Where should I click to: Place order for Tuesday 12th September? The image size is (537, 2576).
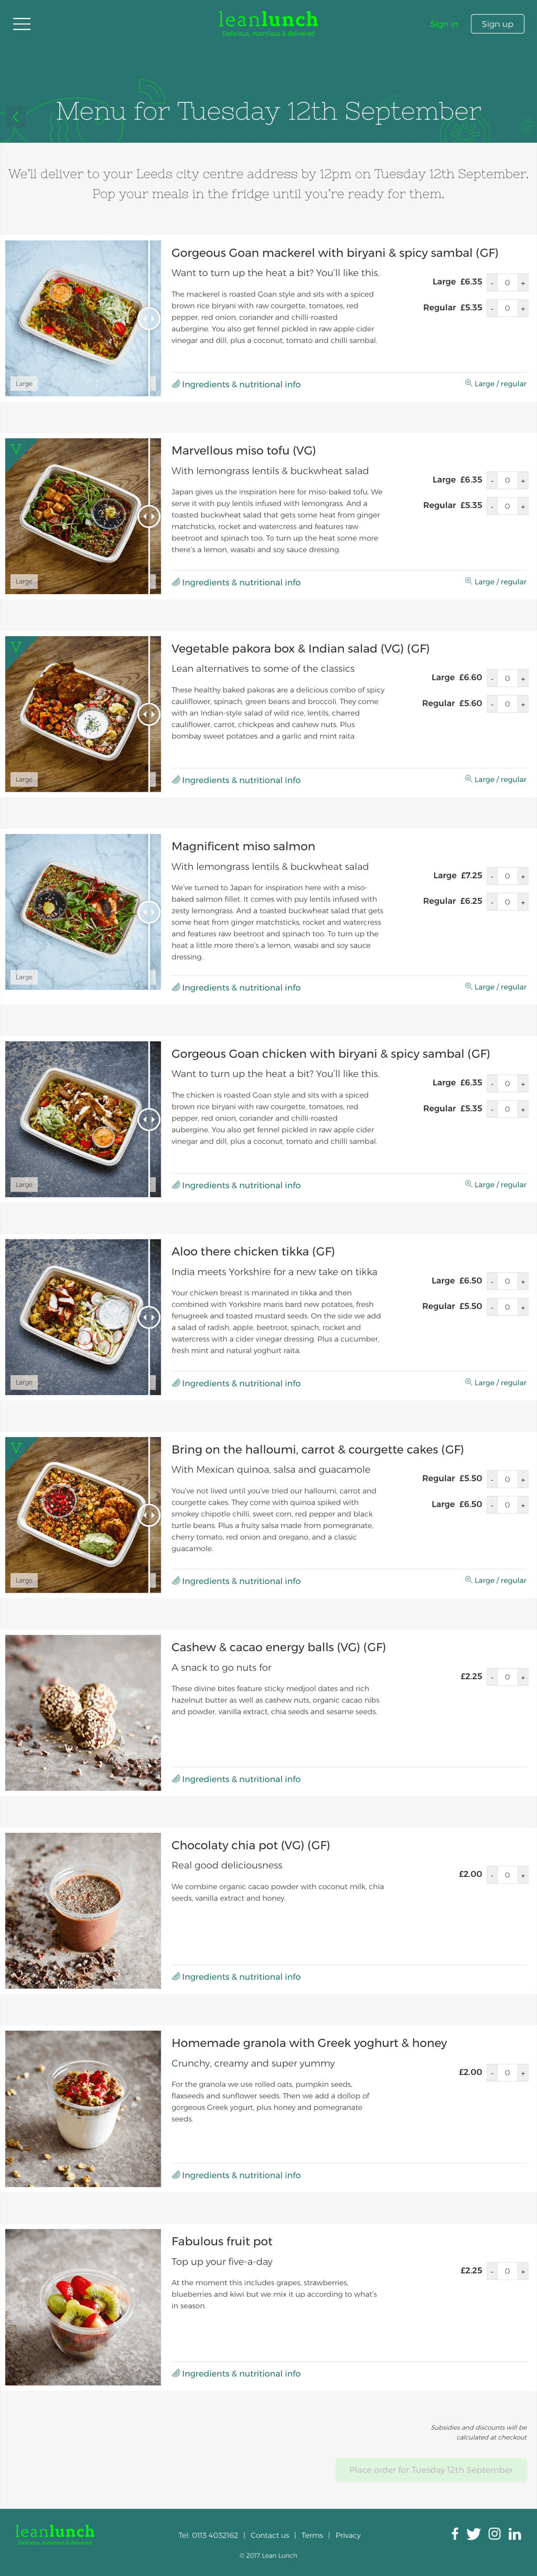click(x=431, y=2469)
